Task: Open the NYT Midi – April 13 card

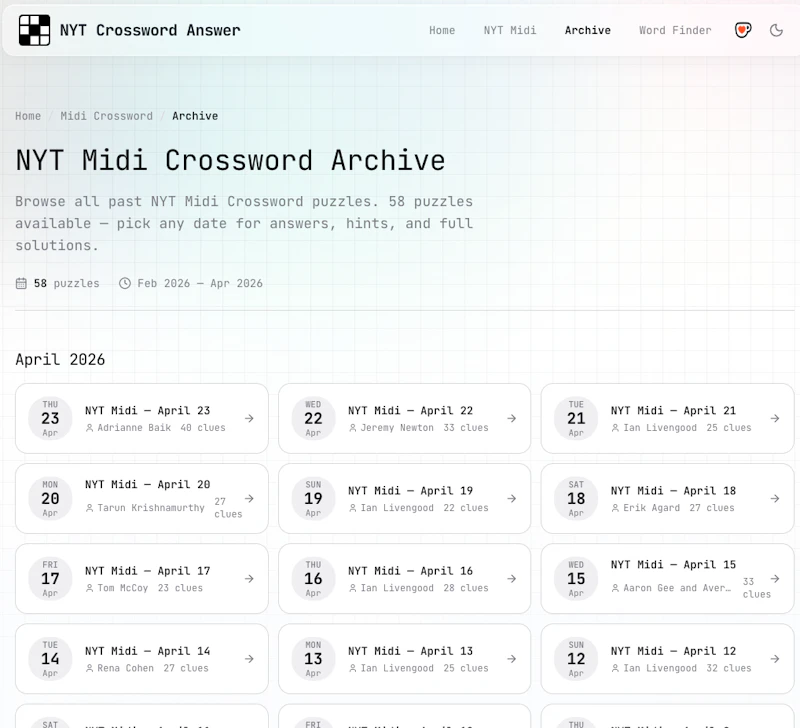Action: pyautogui.click(x=405, y=659)
